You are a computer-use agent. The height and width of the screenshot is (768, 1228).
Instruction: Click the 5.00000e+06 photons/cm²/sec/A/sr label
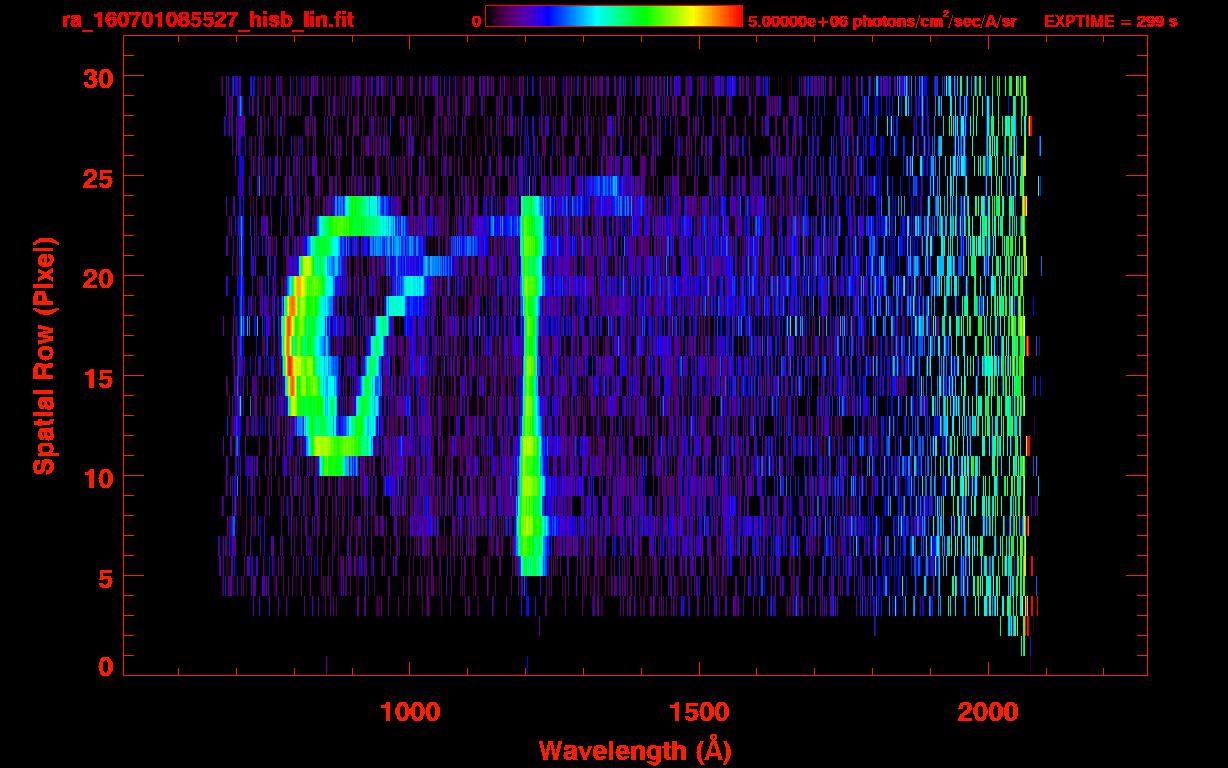pos(882,20)
